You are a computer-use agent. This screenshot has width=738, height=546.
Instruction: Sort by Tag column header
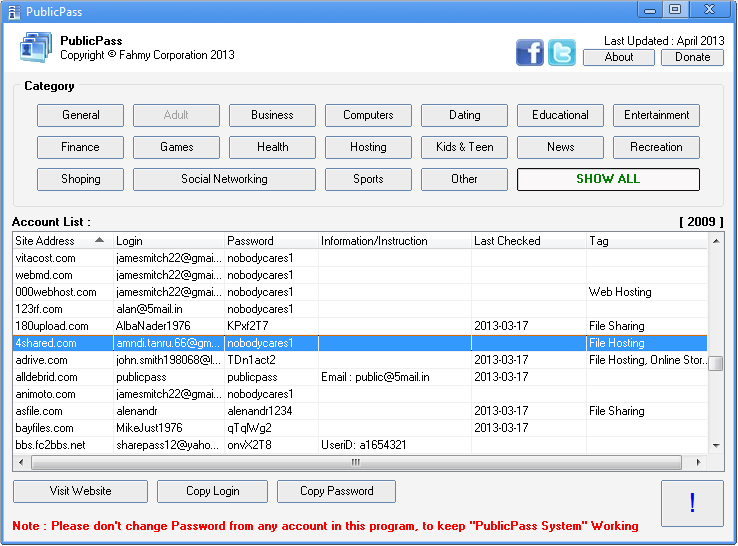click(x=647, y=241)
